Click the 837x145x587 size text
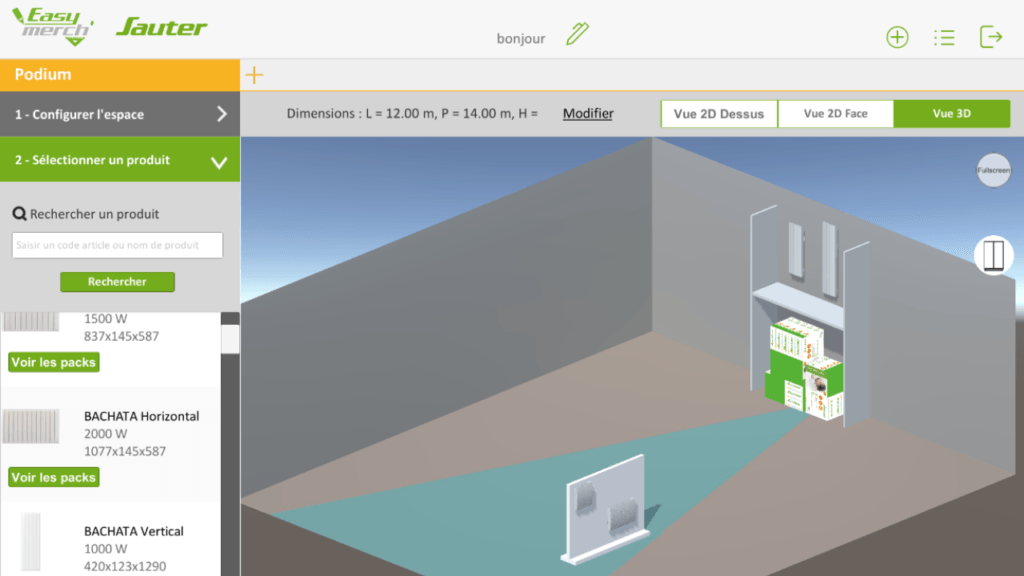The height and width of the screenshot is (576, 1024). coord(121,336)
